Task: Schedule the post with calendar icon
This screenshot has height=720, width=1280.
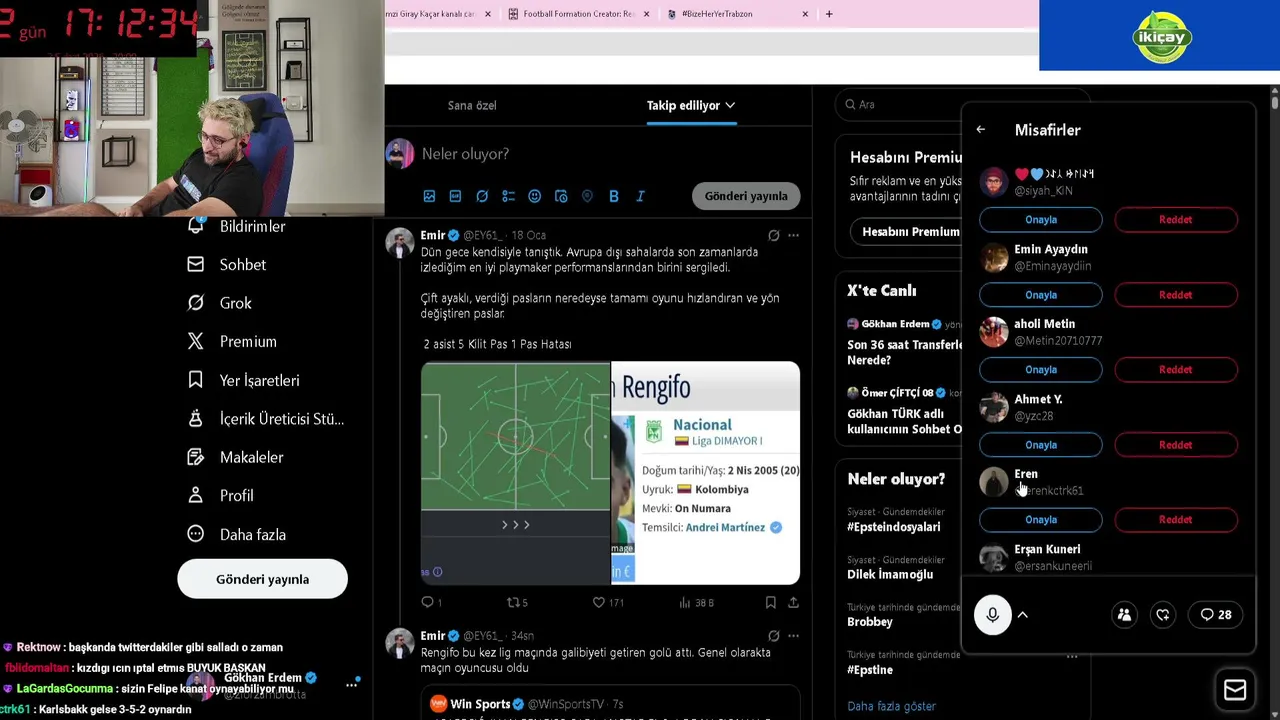Action: coord(561,196)
